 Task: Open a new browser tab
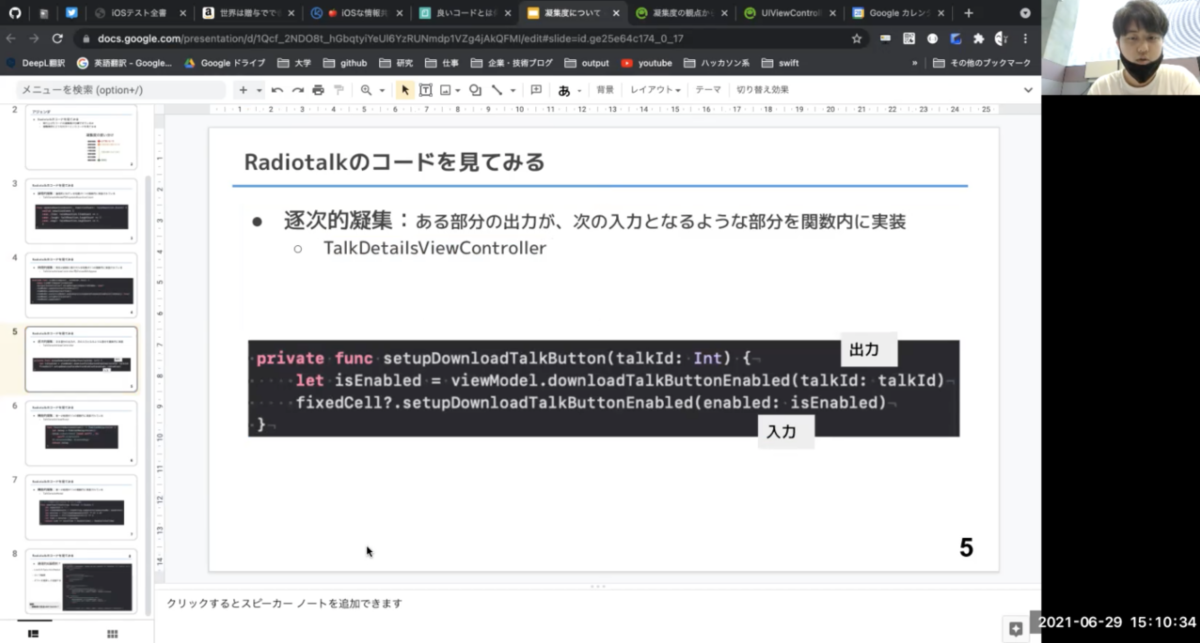pos(968,13)
